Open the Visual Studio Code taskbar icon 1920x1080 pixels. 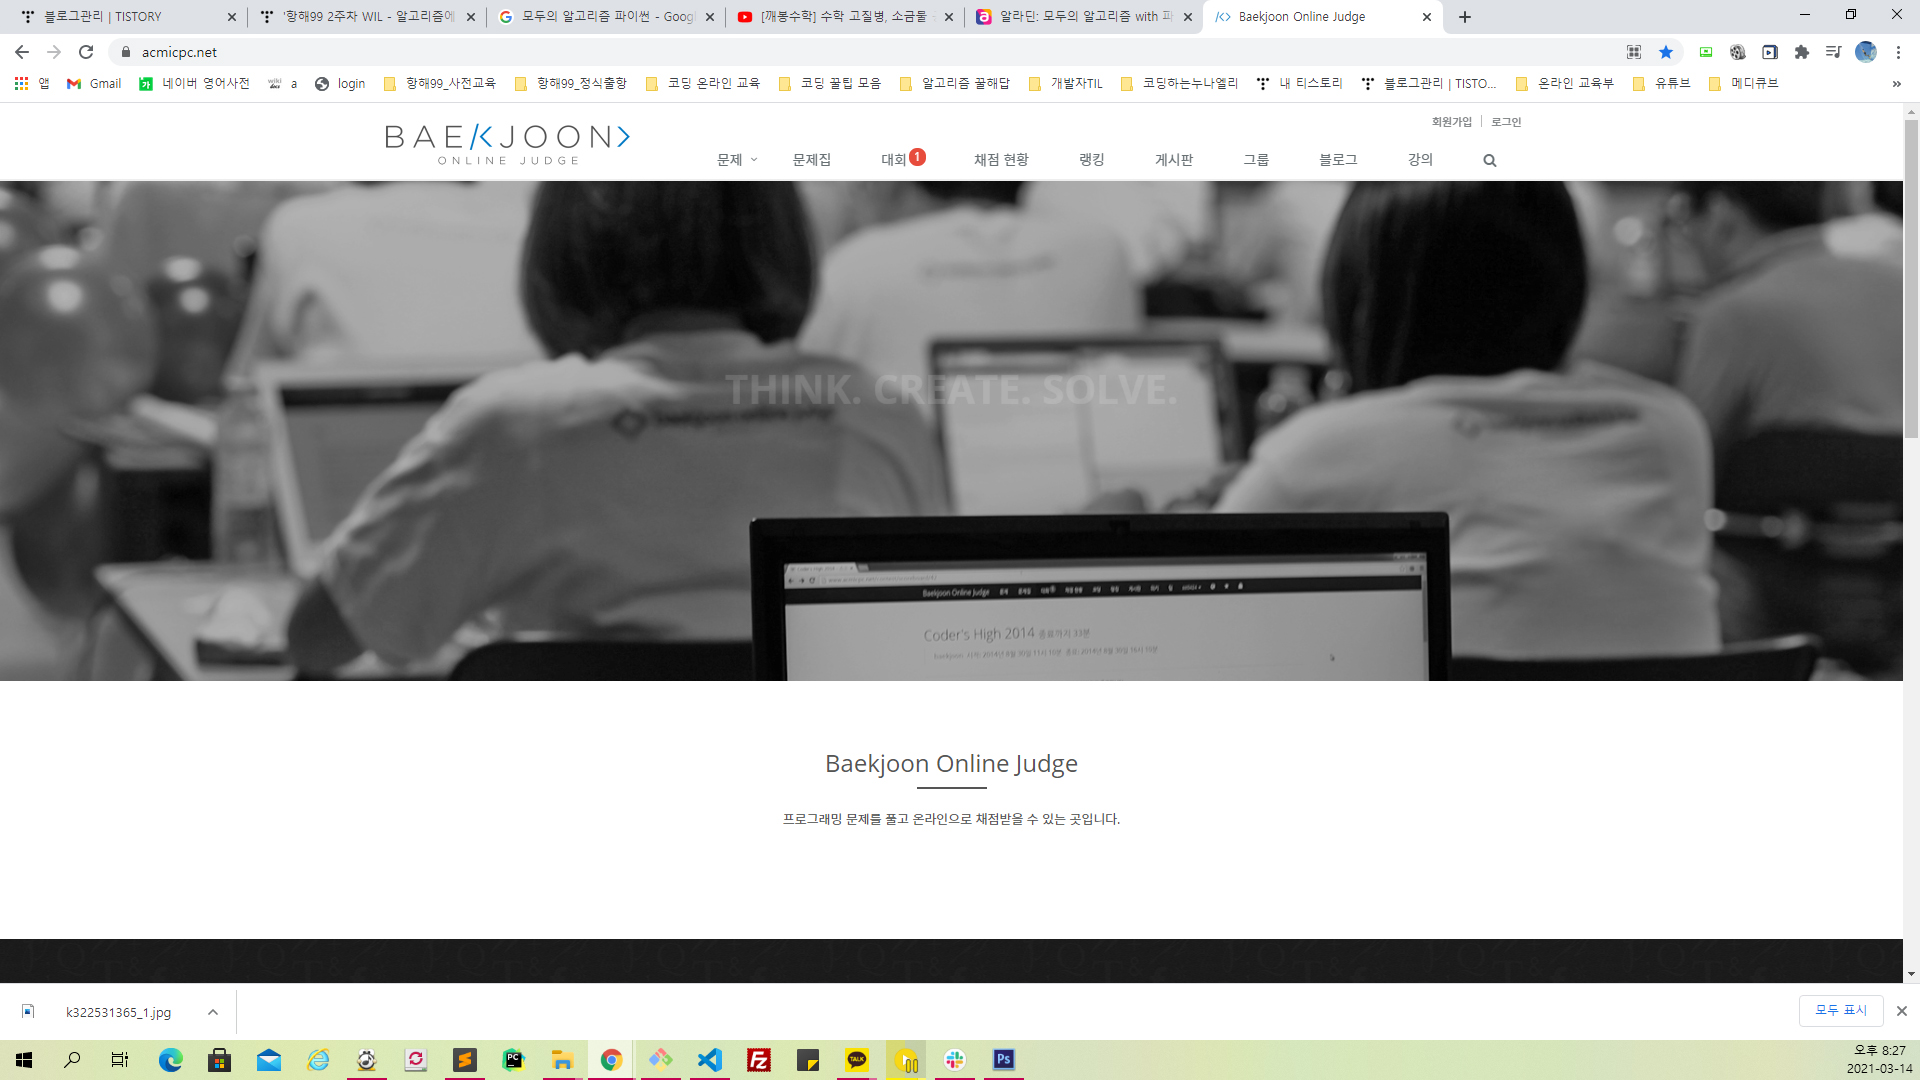709,1060
